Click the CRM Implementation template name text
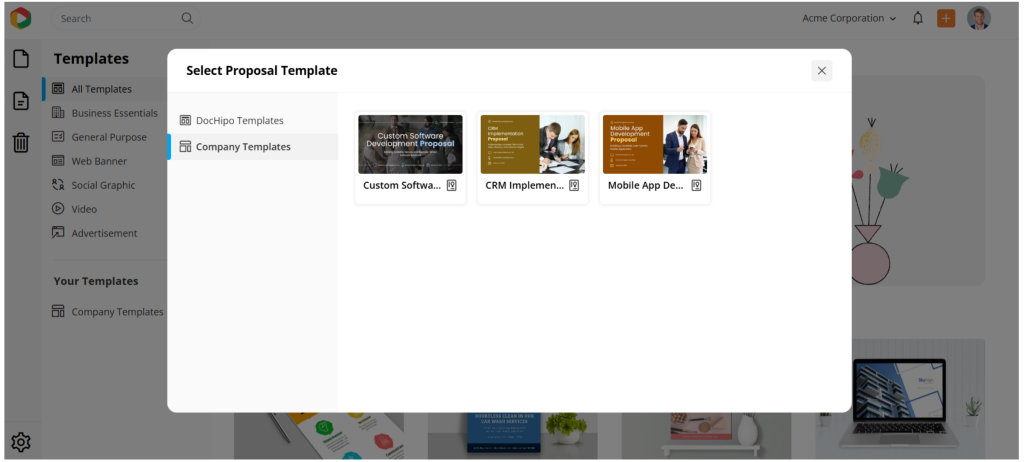Viewport: 1024px width, 462px height. coord(525,186)
